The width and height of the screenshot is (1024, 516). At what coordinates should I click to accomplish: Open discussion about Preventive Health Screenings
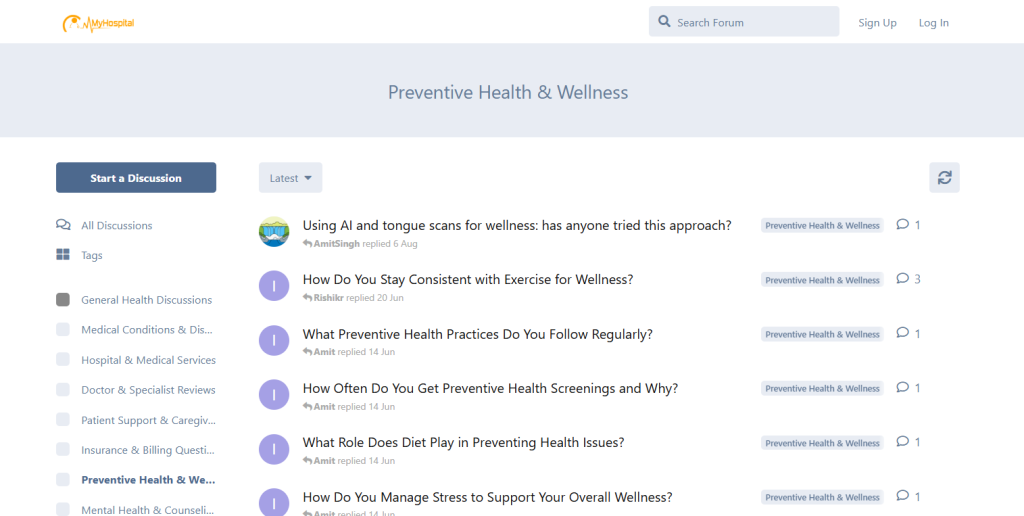coord(490,388)
